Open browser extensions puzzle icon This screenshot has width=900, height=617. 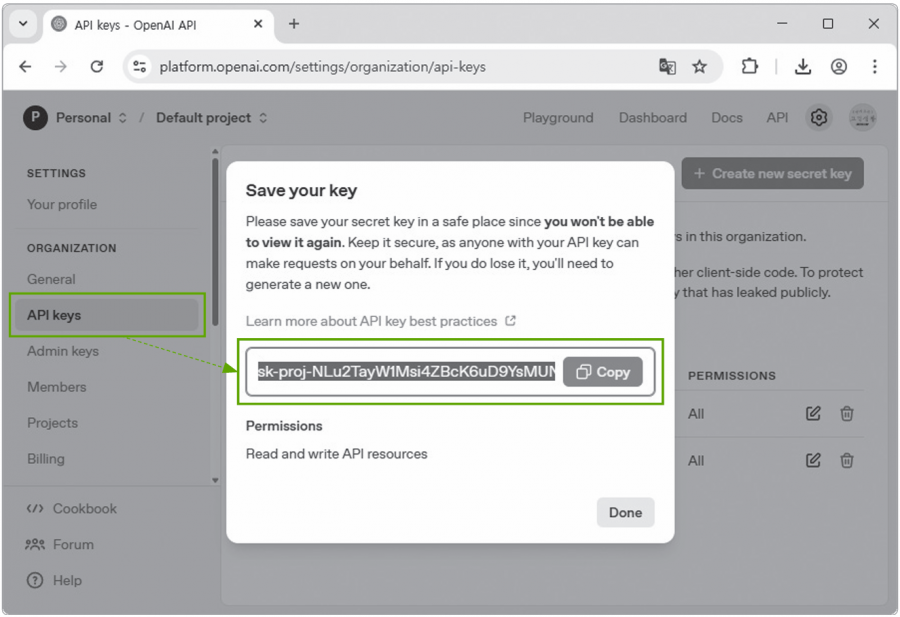[750, 67]
